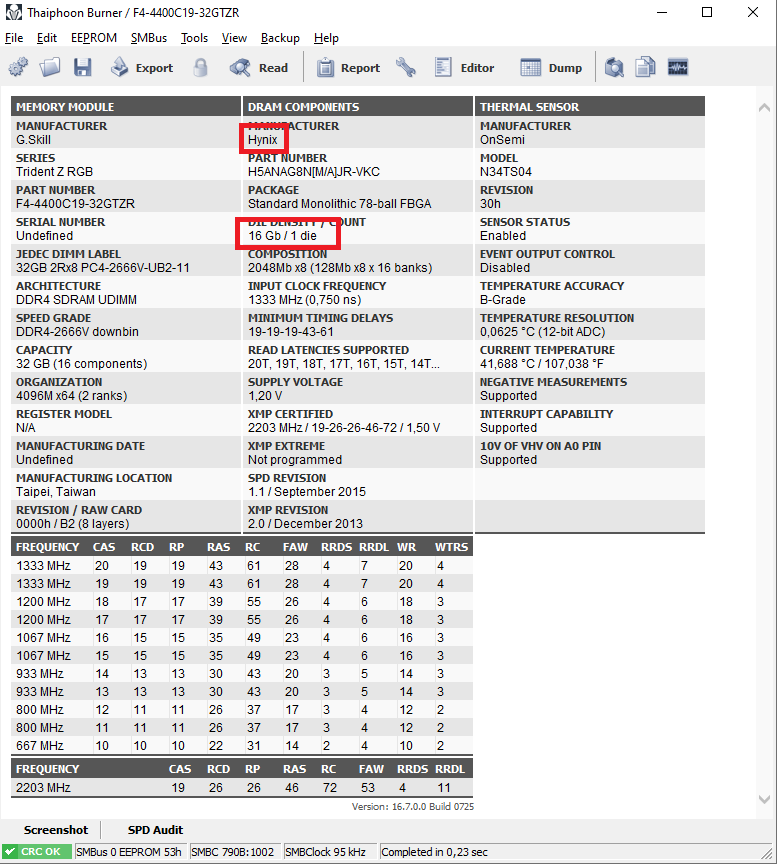Click the Export toolbar button

[142, 68]
